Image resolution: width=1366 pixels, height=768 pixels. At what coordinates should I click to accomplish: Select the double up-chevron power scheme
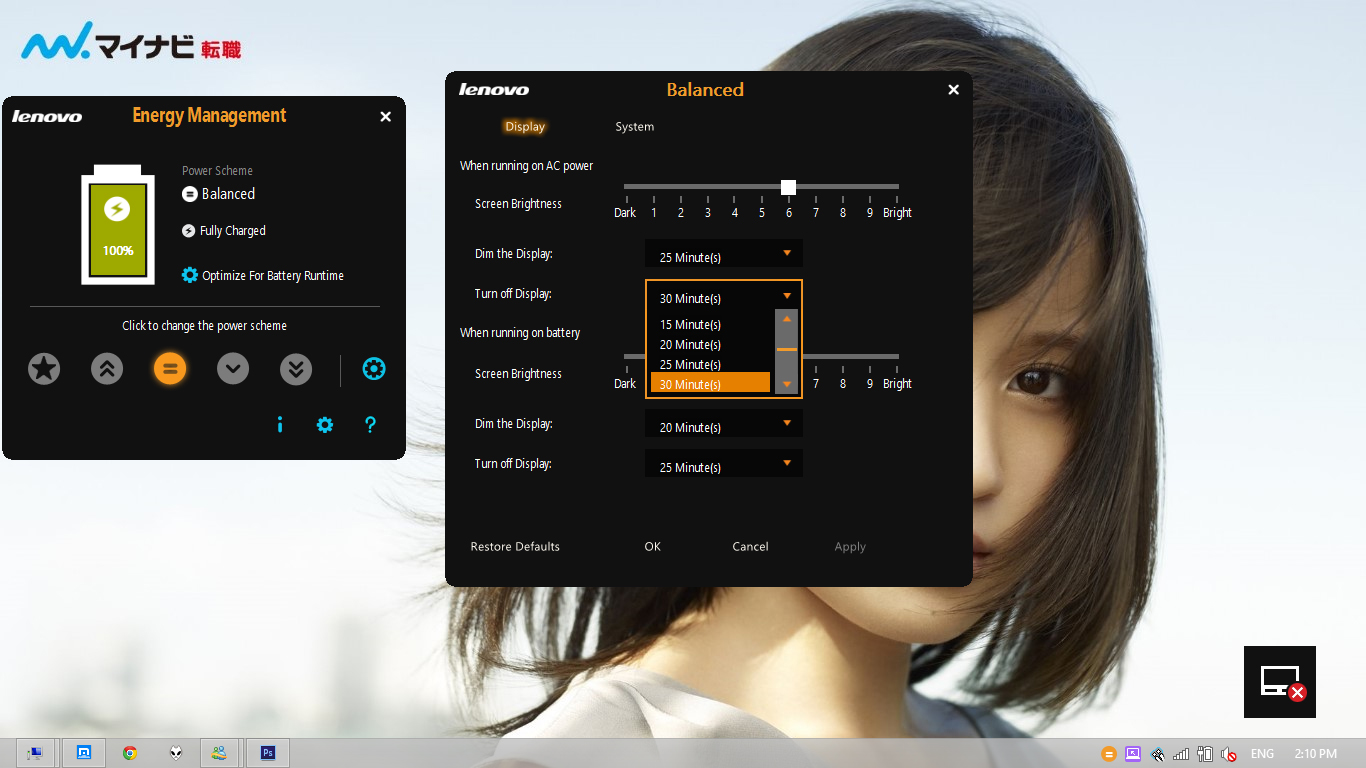[107, 369]
